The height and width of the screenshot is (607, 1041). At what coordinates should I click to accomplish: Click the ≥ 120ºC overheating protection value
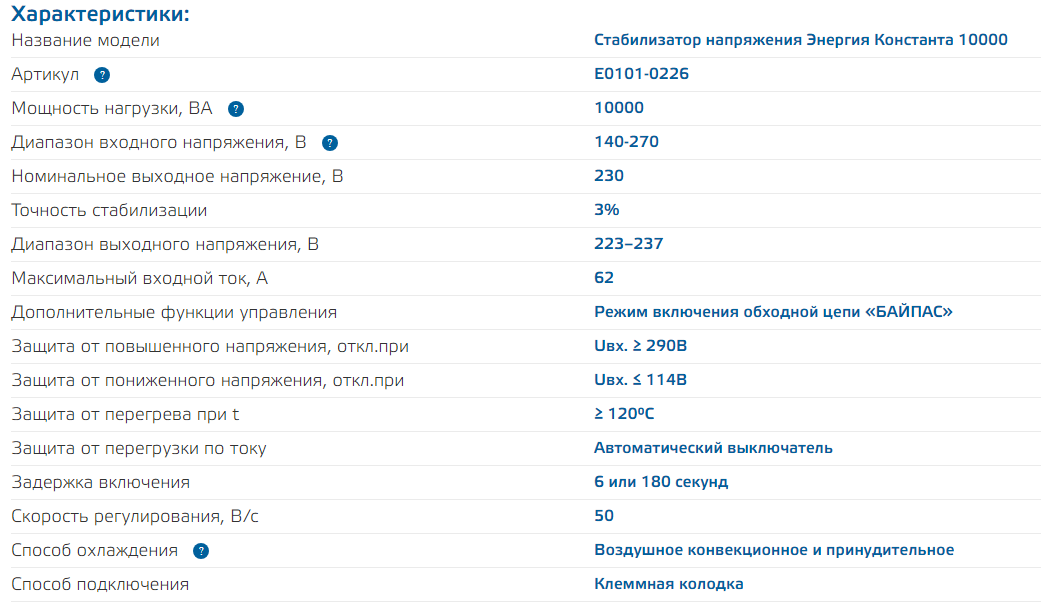point(624,414)
